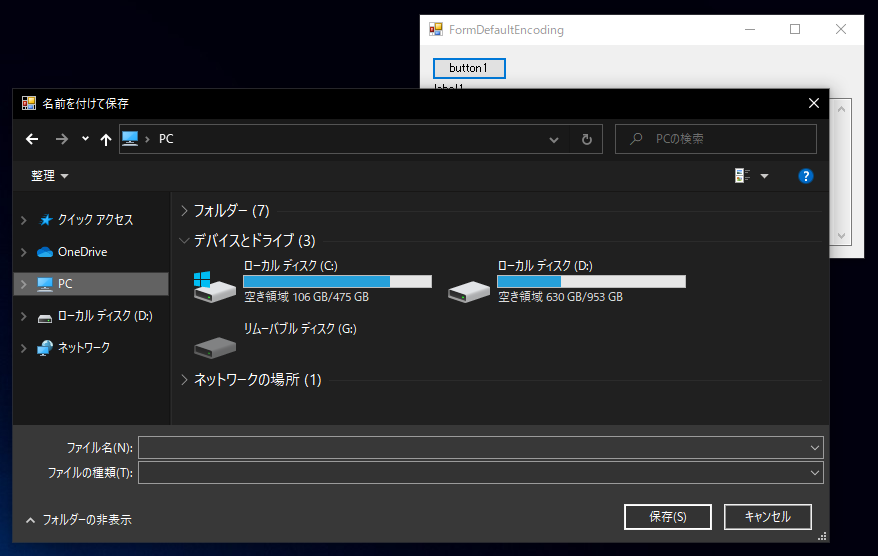Open help with the blue question icon

click(805, 176)
